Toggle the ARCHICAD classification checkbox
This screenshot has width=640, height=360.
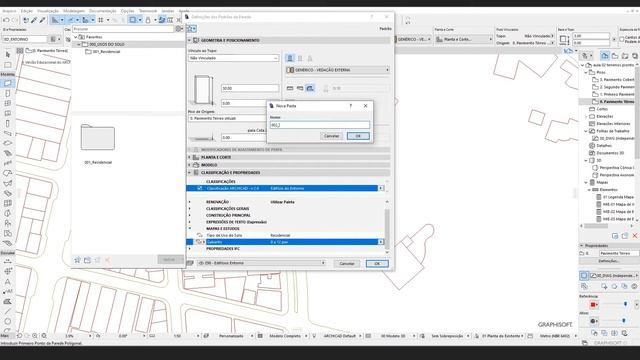200,188
